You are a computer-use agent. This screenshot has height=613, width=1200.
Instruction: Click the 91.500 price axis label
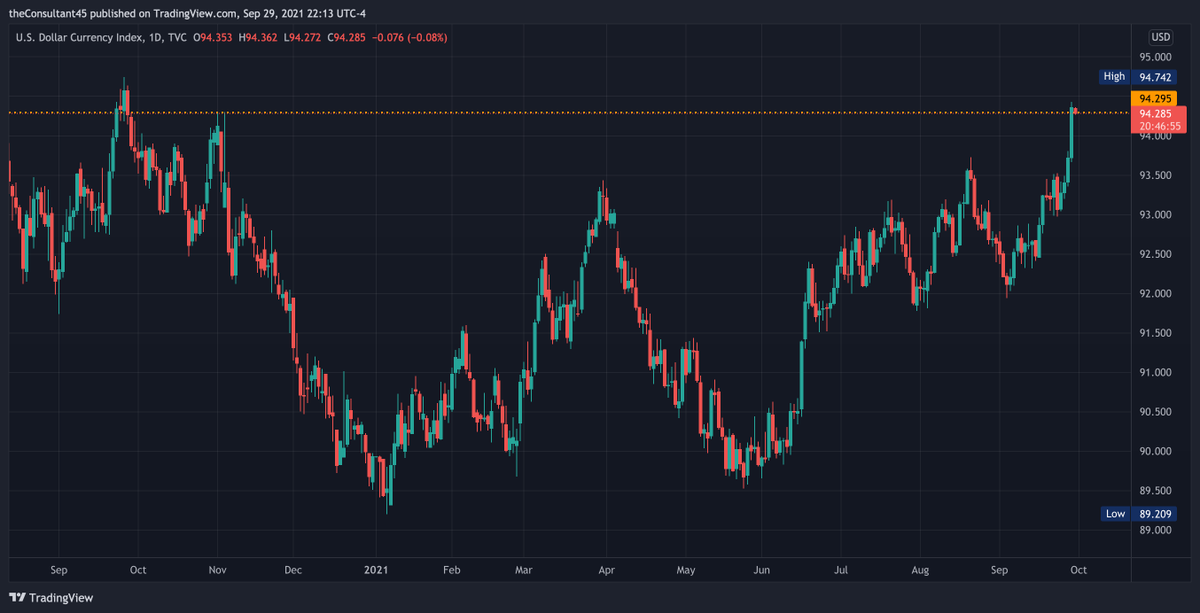[x=1155, y=333]
